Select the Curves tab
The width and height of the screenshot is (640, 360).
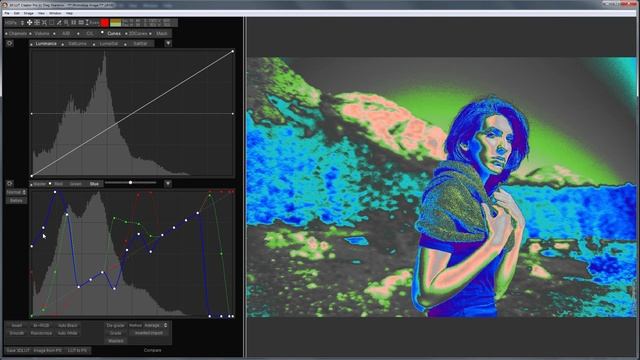114,33
